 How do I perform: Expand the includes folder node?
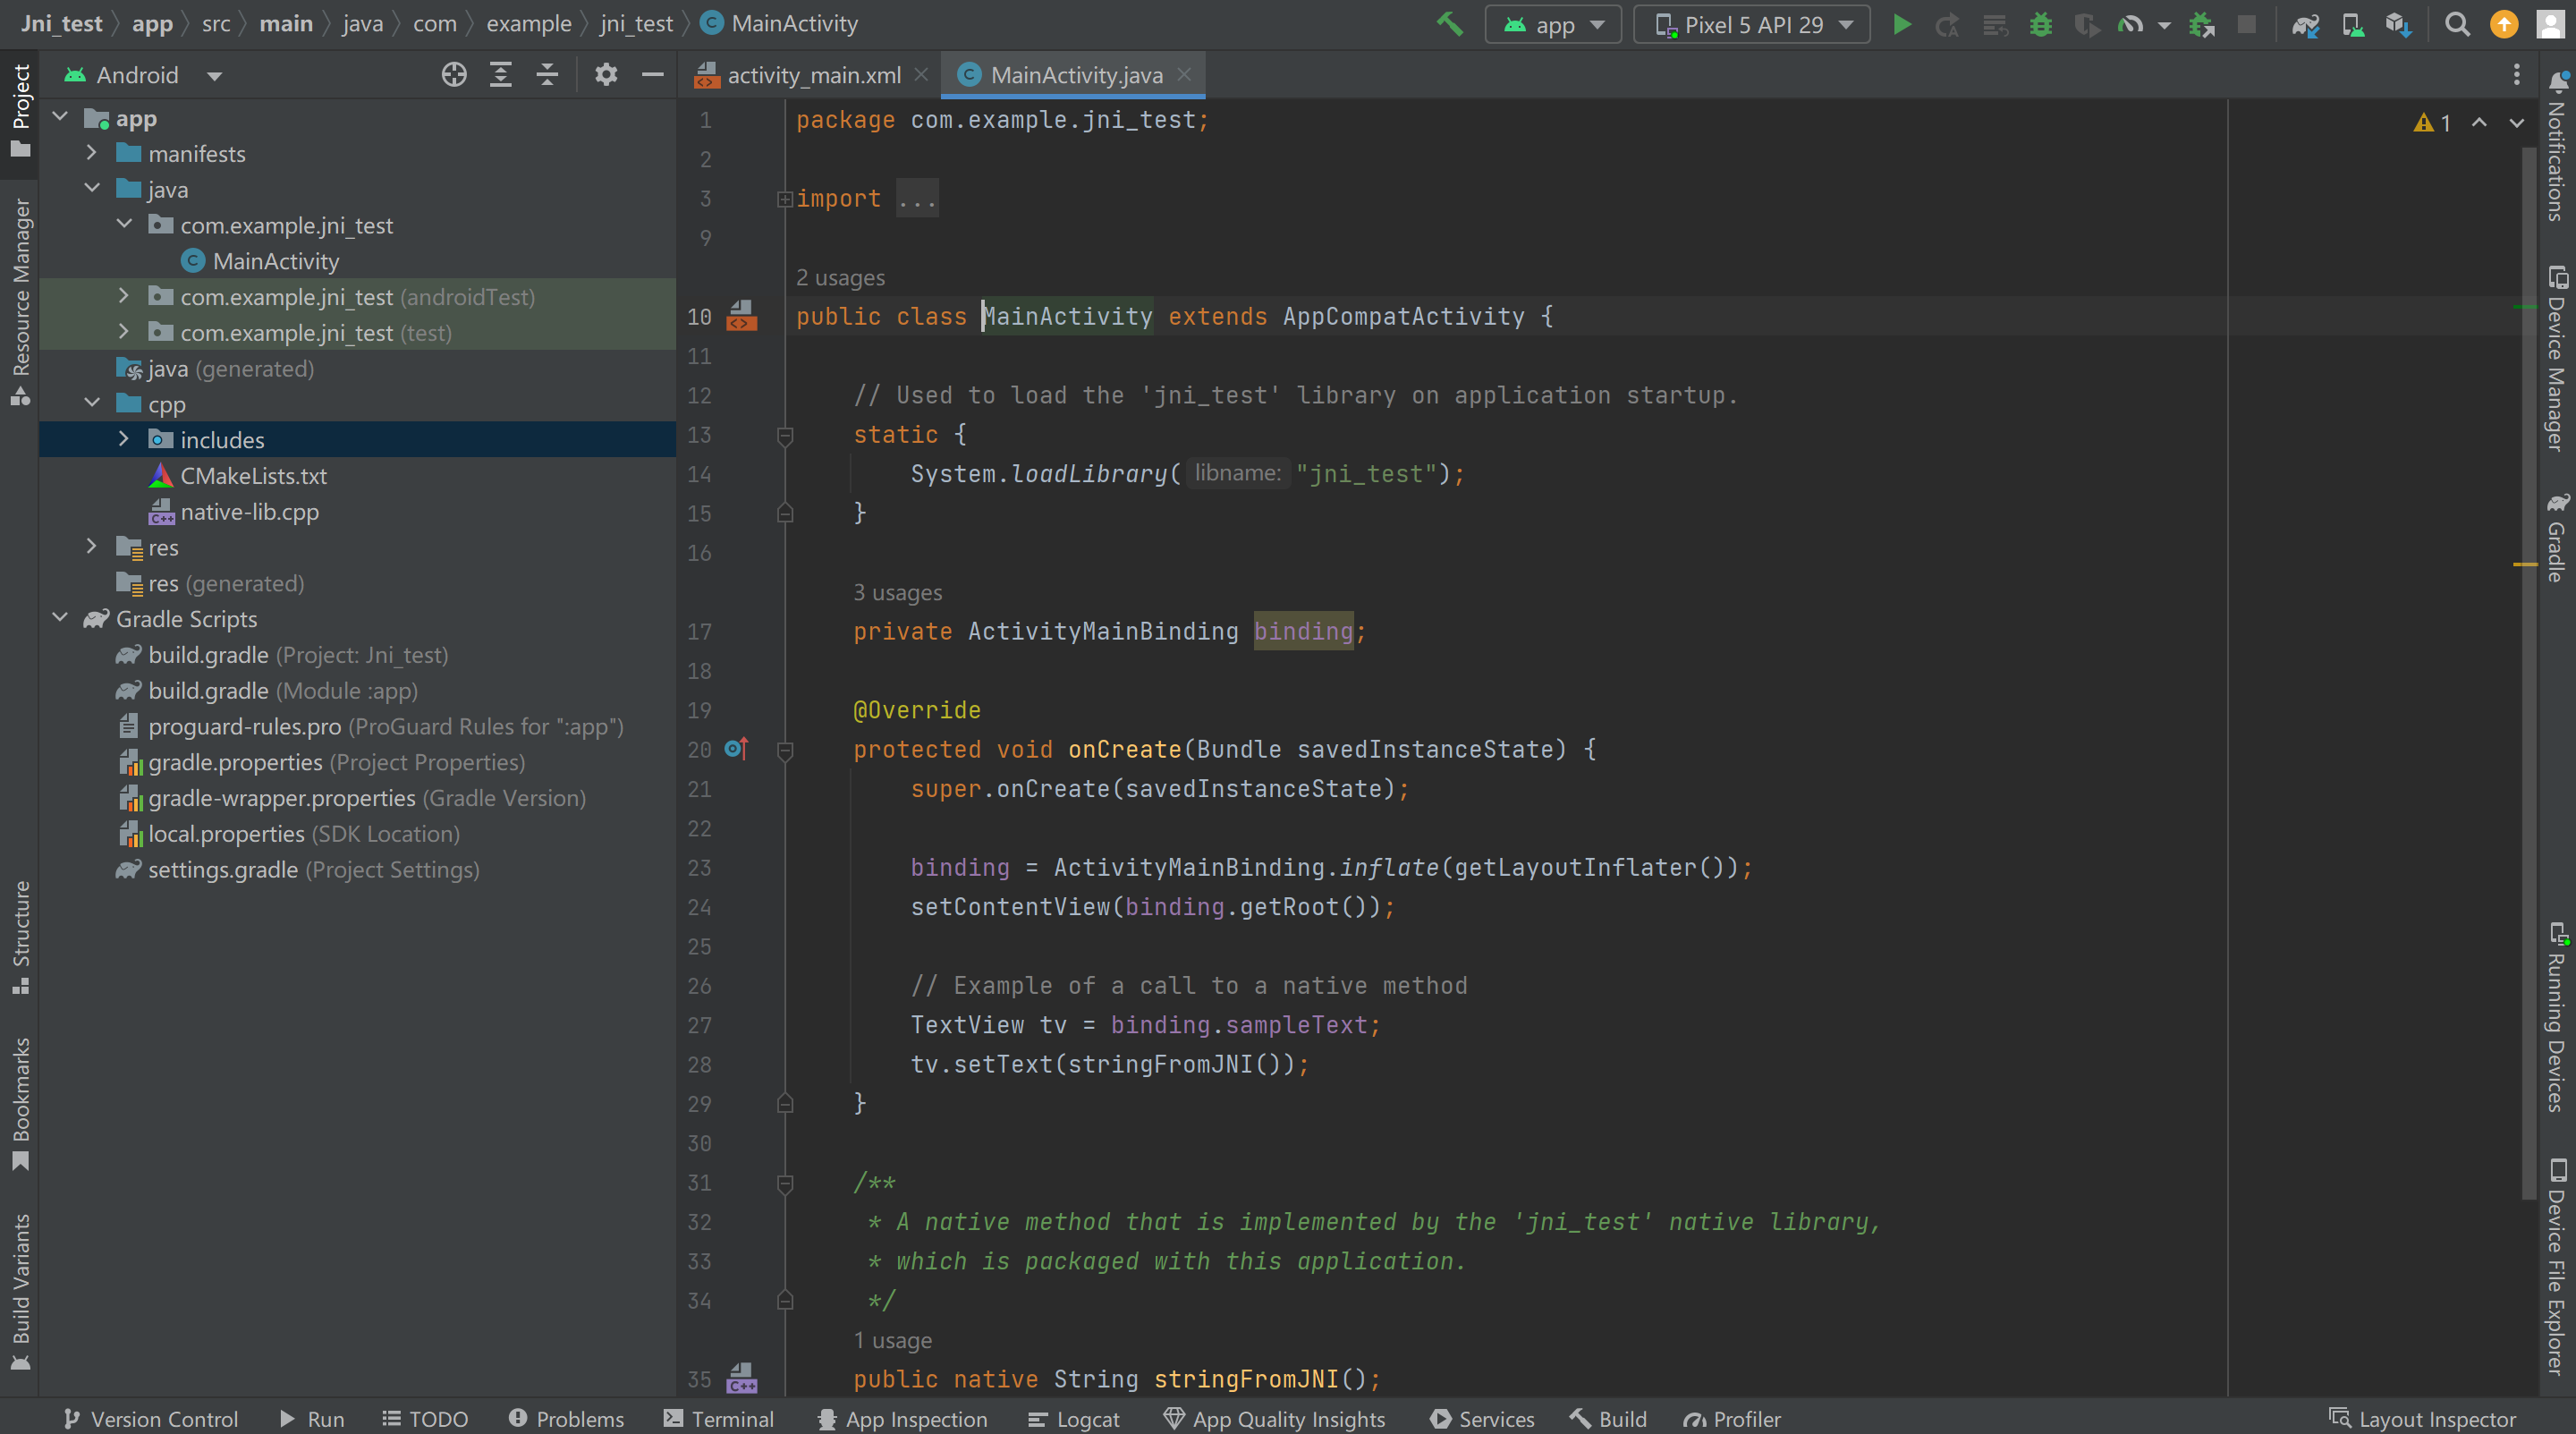[x=123, y=439]
